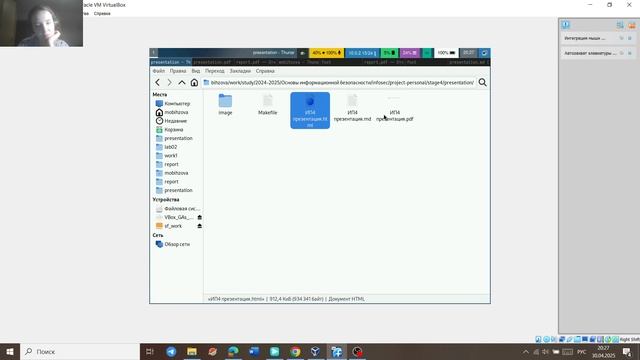Screen dimensions: 640x360
Task: Open Microsoft Edge from the taskbar
Action: [233, 351]
